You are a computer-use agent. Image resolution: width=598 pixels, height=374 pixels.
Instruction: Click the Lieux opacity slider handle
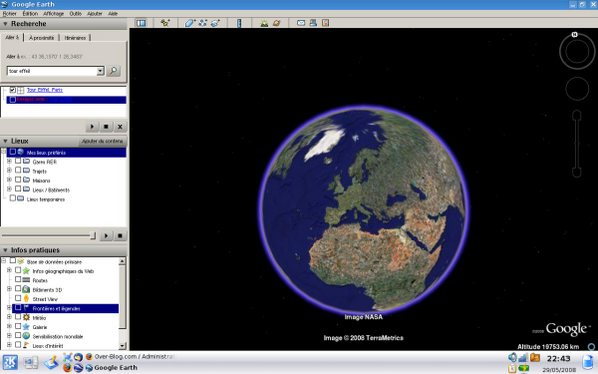(93, 236)
